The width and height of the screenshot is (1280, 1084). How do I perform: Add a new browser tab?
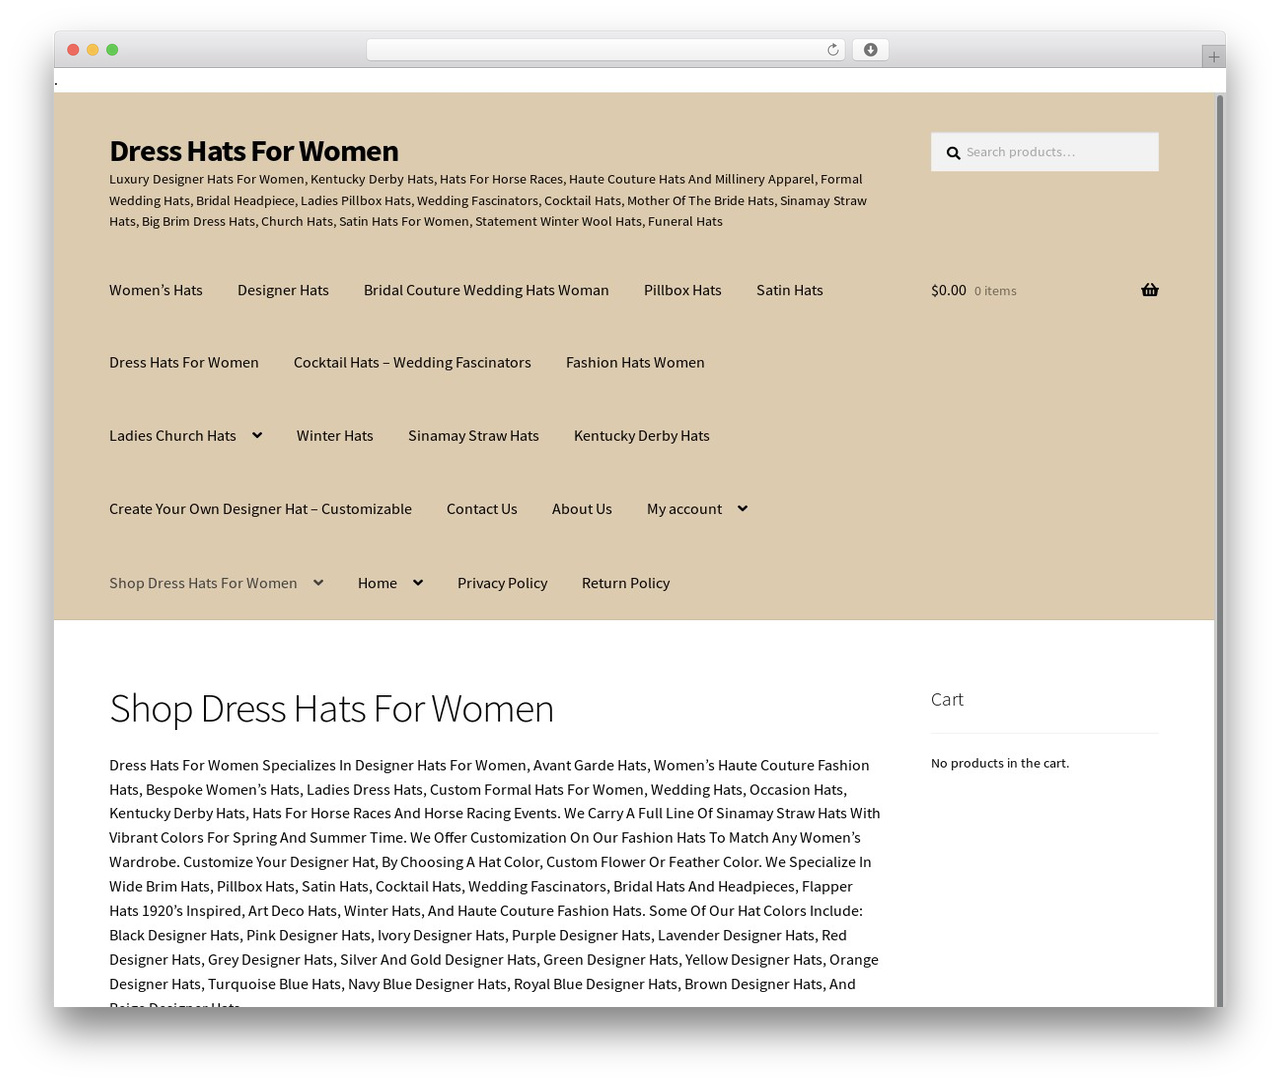click(x=1213, y=57)
